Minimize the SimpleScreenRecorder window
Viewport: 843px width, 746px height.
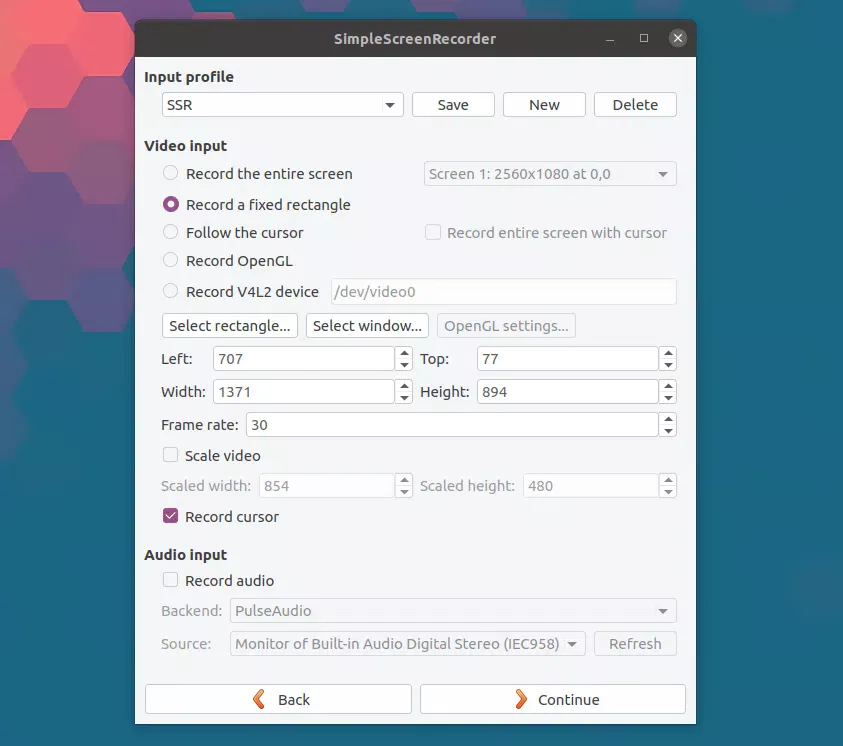click(x=610, y=39)
